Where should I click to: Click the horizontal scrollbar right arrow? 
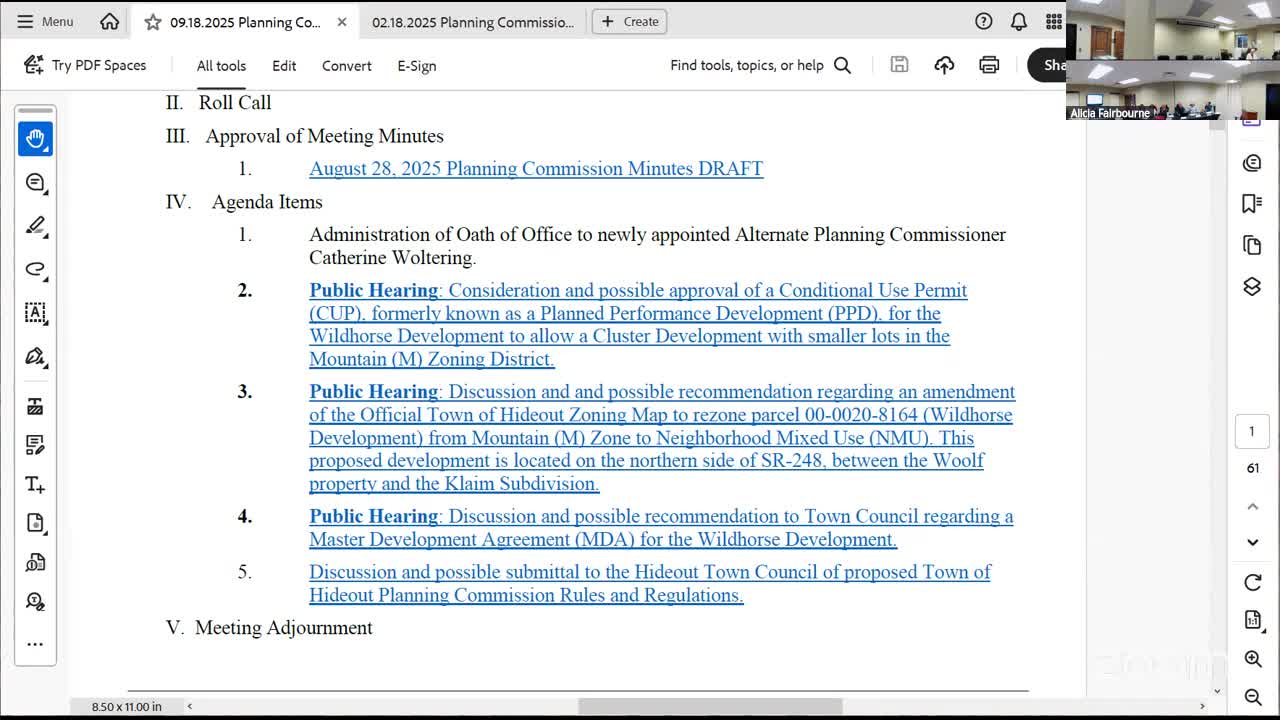point(1202,706)
